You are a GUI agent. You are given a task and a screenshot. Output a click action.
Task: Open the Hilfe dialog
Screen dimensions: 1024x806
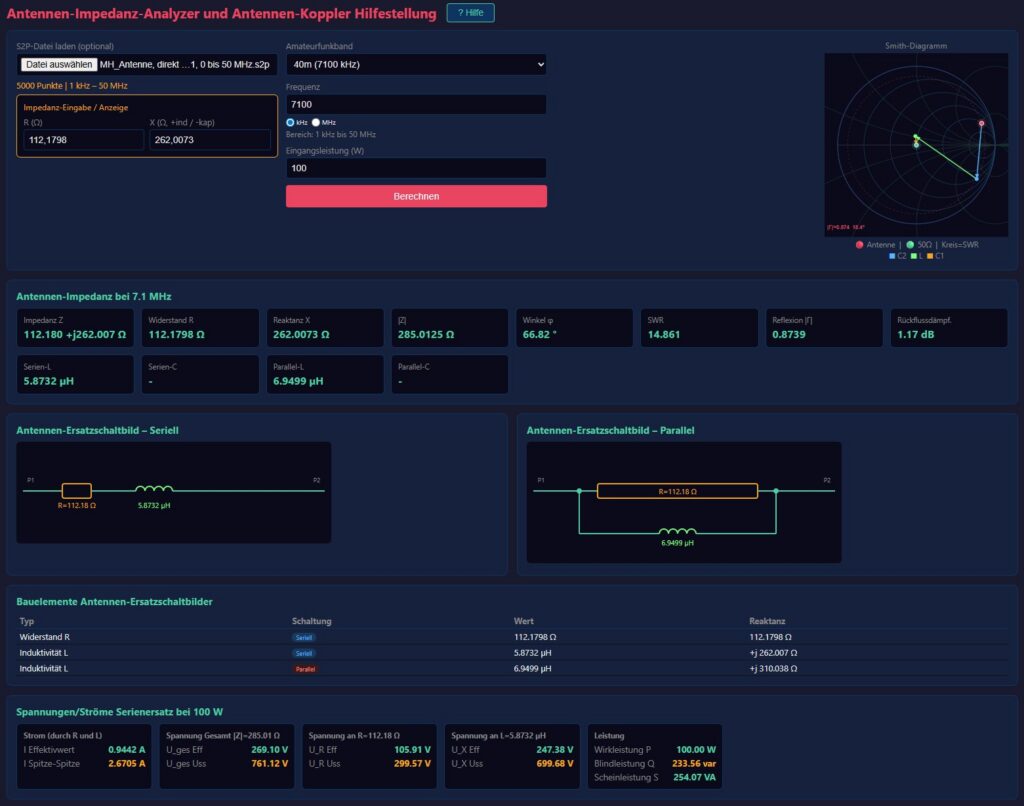pyautogui.click(x=469, y=12)
